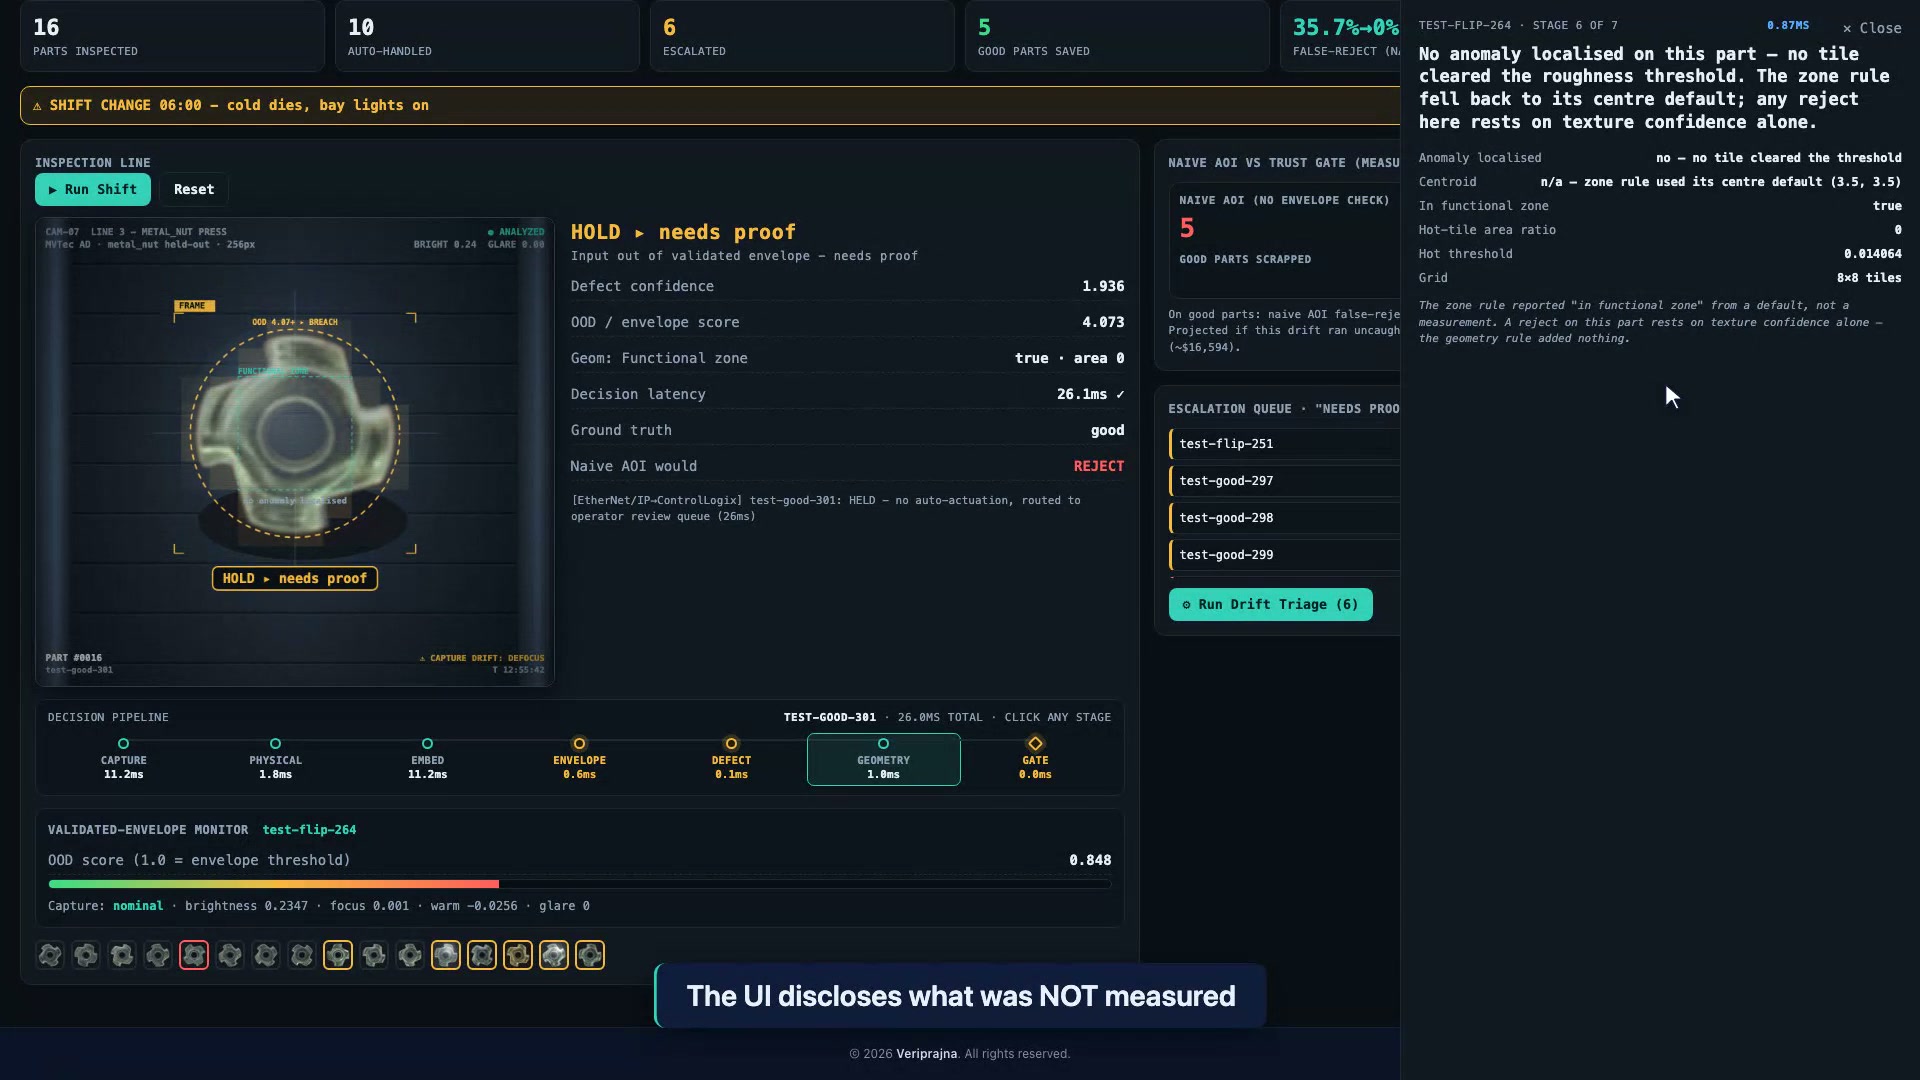Open the Gate diamond stage
The height and width of the screenshot is (1080, 1920).
click(x=1036, y=760)
